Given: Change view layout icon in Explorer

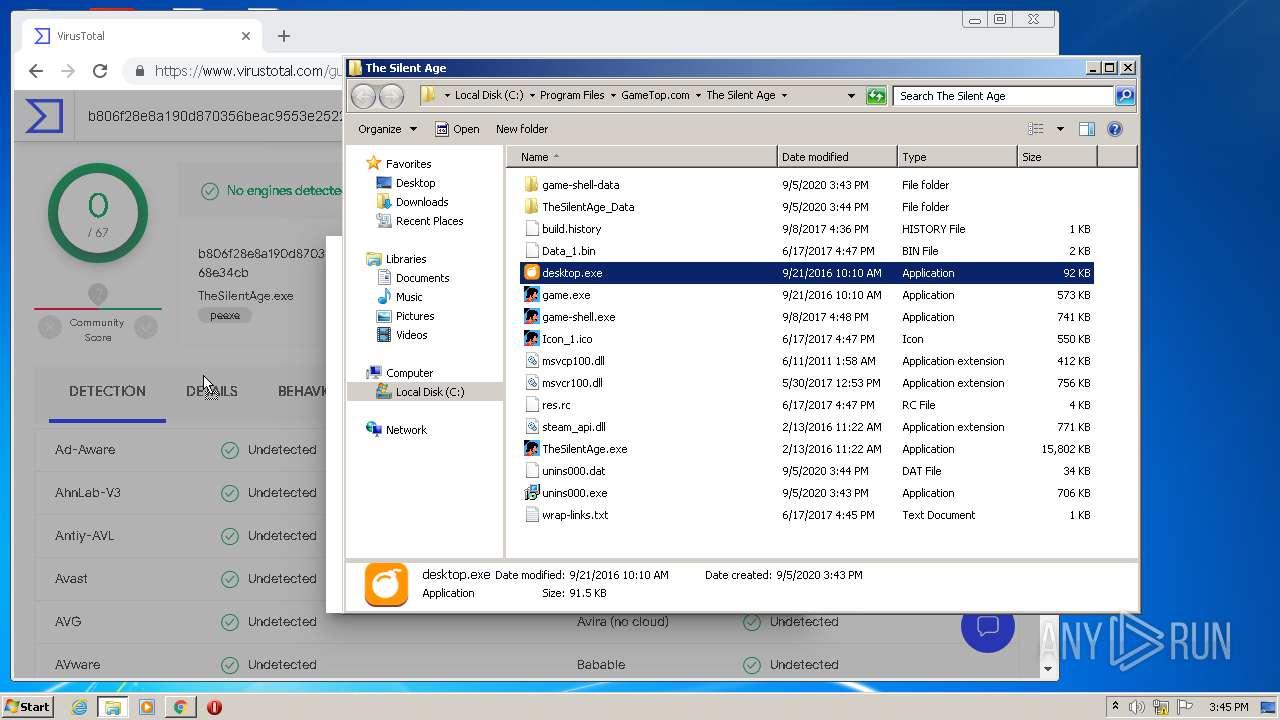Looking at the screenshot, I should coord(1036,129).
